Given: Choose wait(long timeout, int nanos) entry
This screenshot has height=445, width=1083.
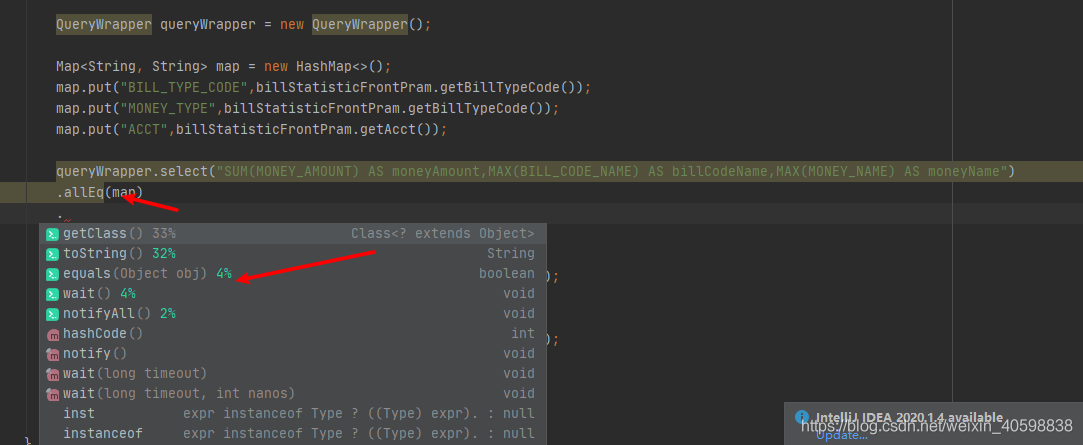Looking at the screenshot, I should click(292, 393).
